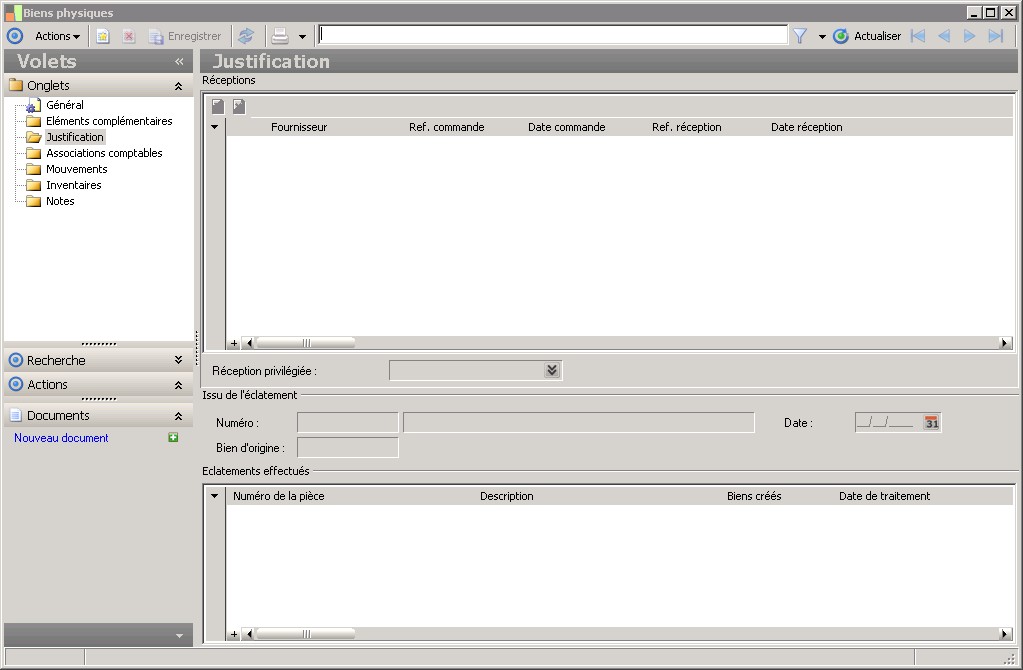
Task: Sort by Date commande column
Action: point(566,127)
